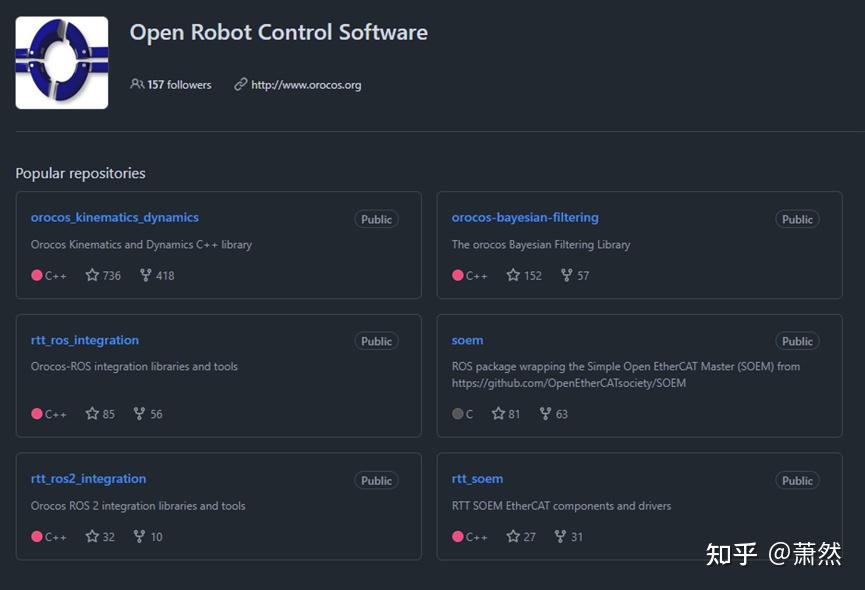Click the link icon beside the orocos.org URL
The width and height of the screenshot is (865, 590).
point(241,84)
